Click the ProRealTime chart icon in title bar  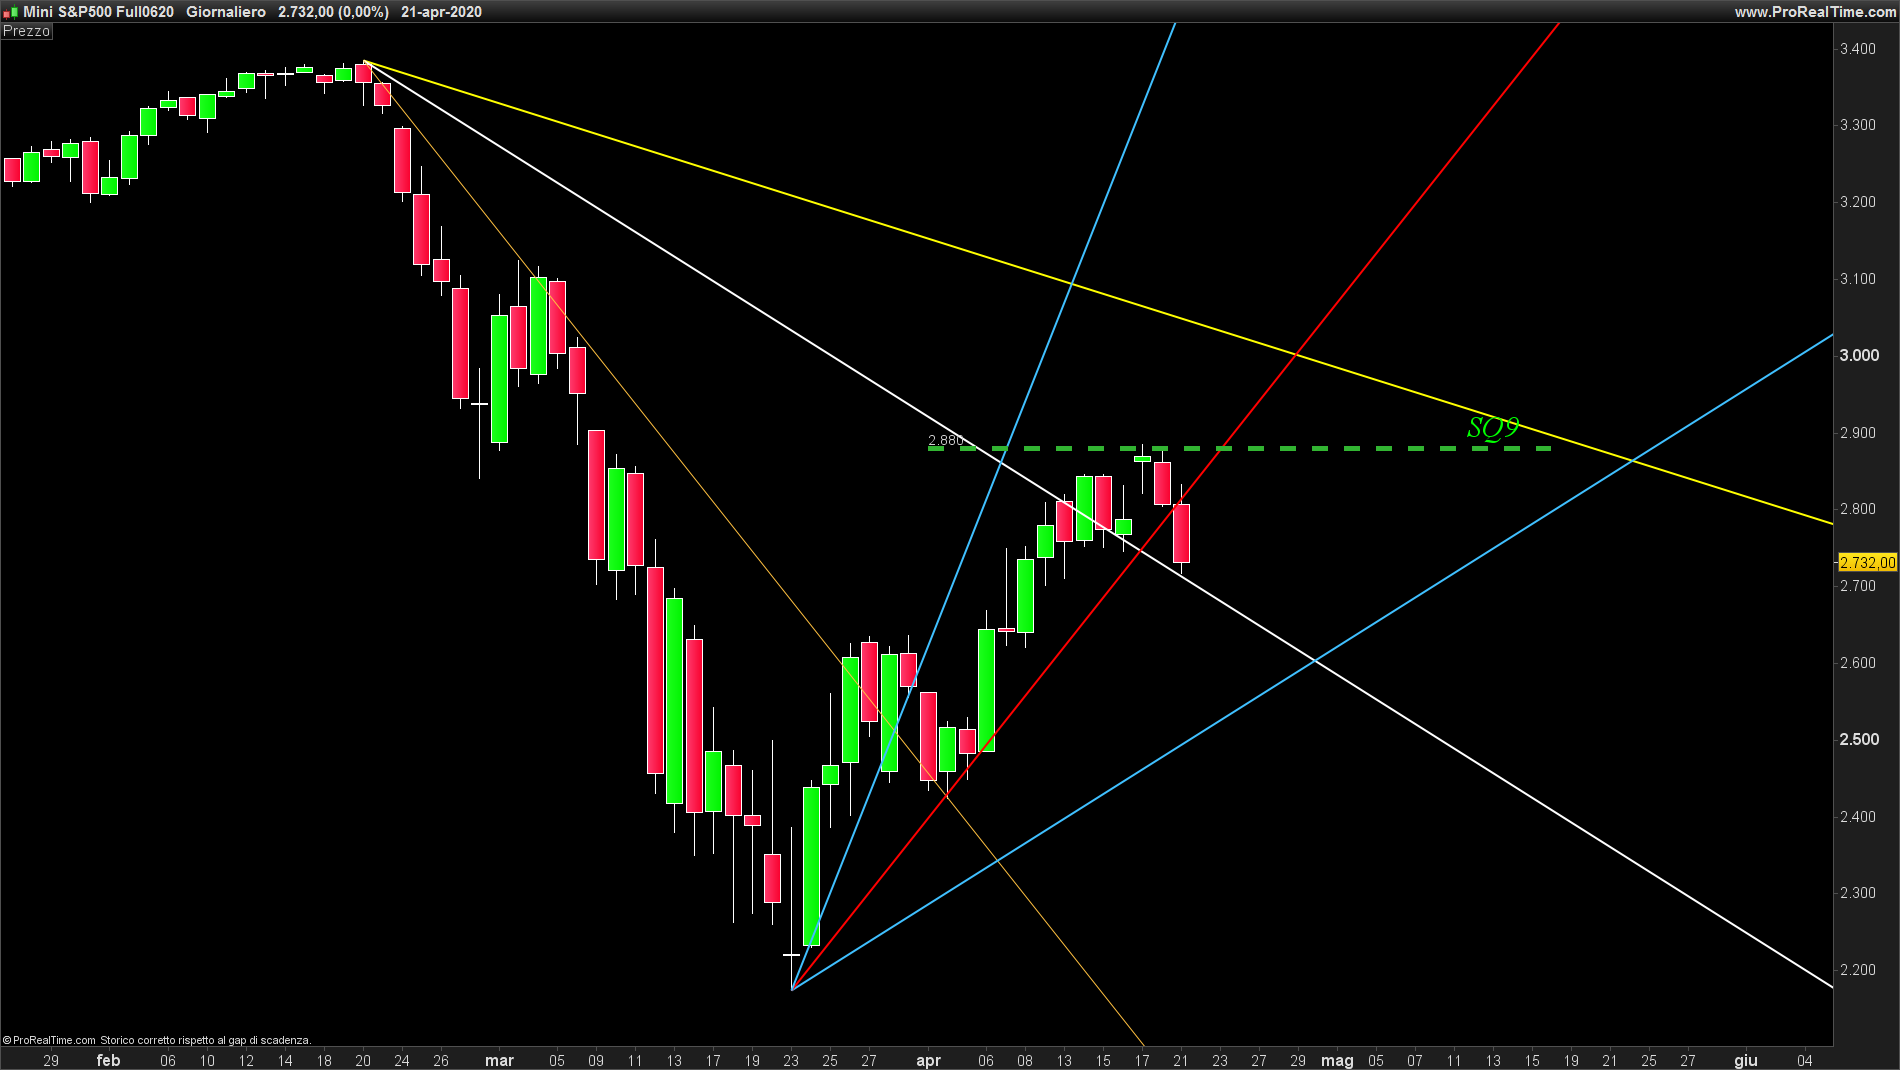11,12
